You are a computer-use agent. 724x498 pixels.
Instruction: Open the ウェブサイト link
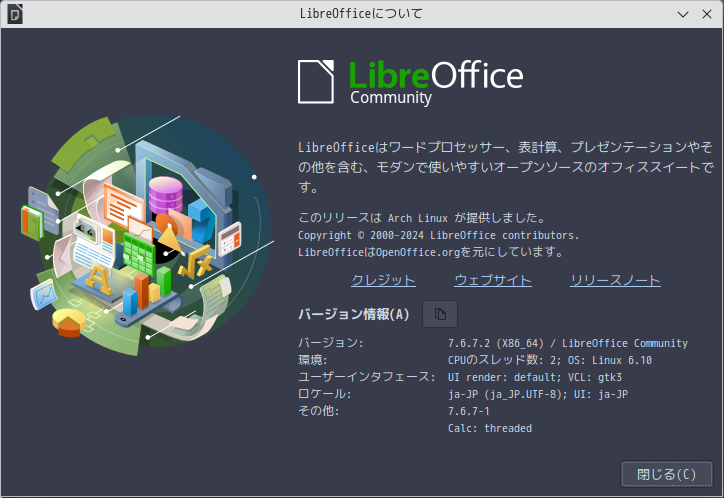point(493,280)
